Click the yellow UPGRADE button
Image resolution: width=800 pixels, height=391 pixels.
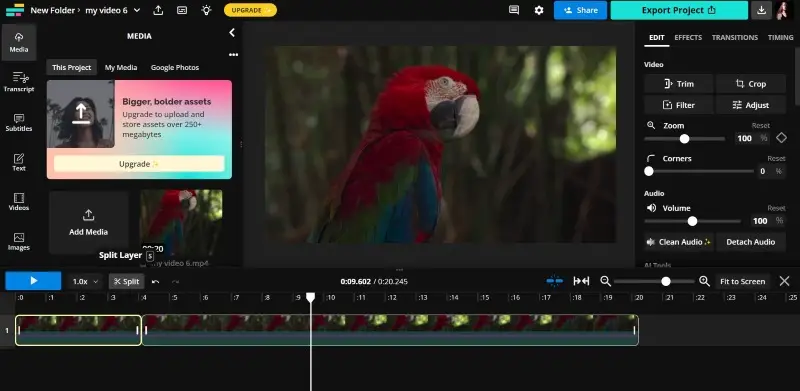click(251, 10)
